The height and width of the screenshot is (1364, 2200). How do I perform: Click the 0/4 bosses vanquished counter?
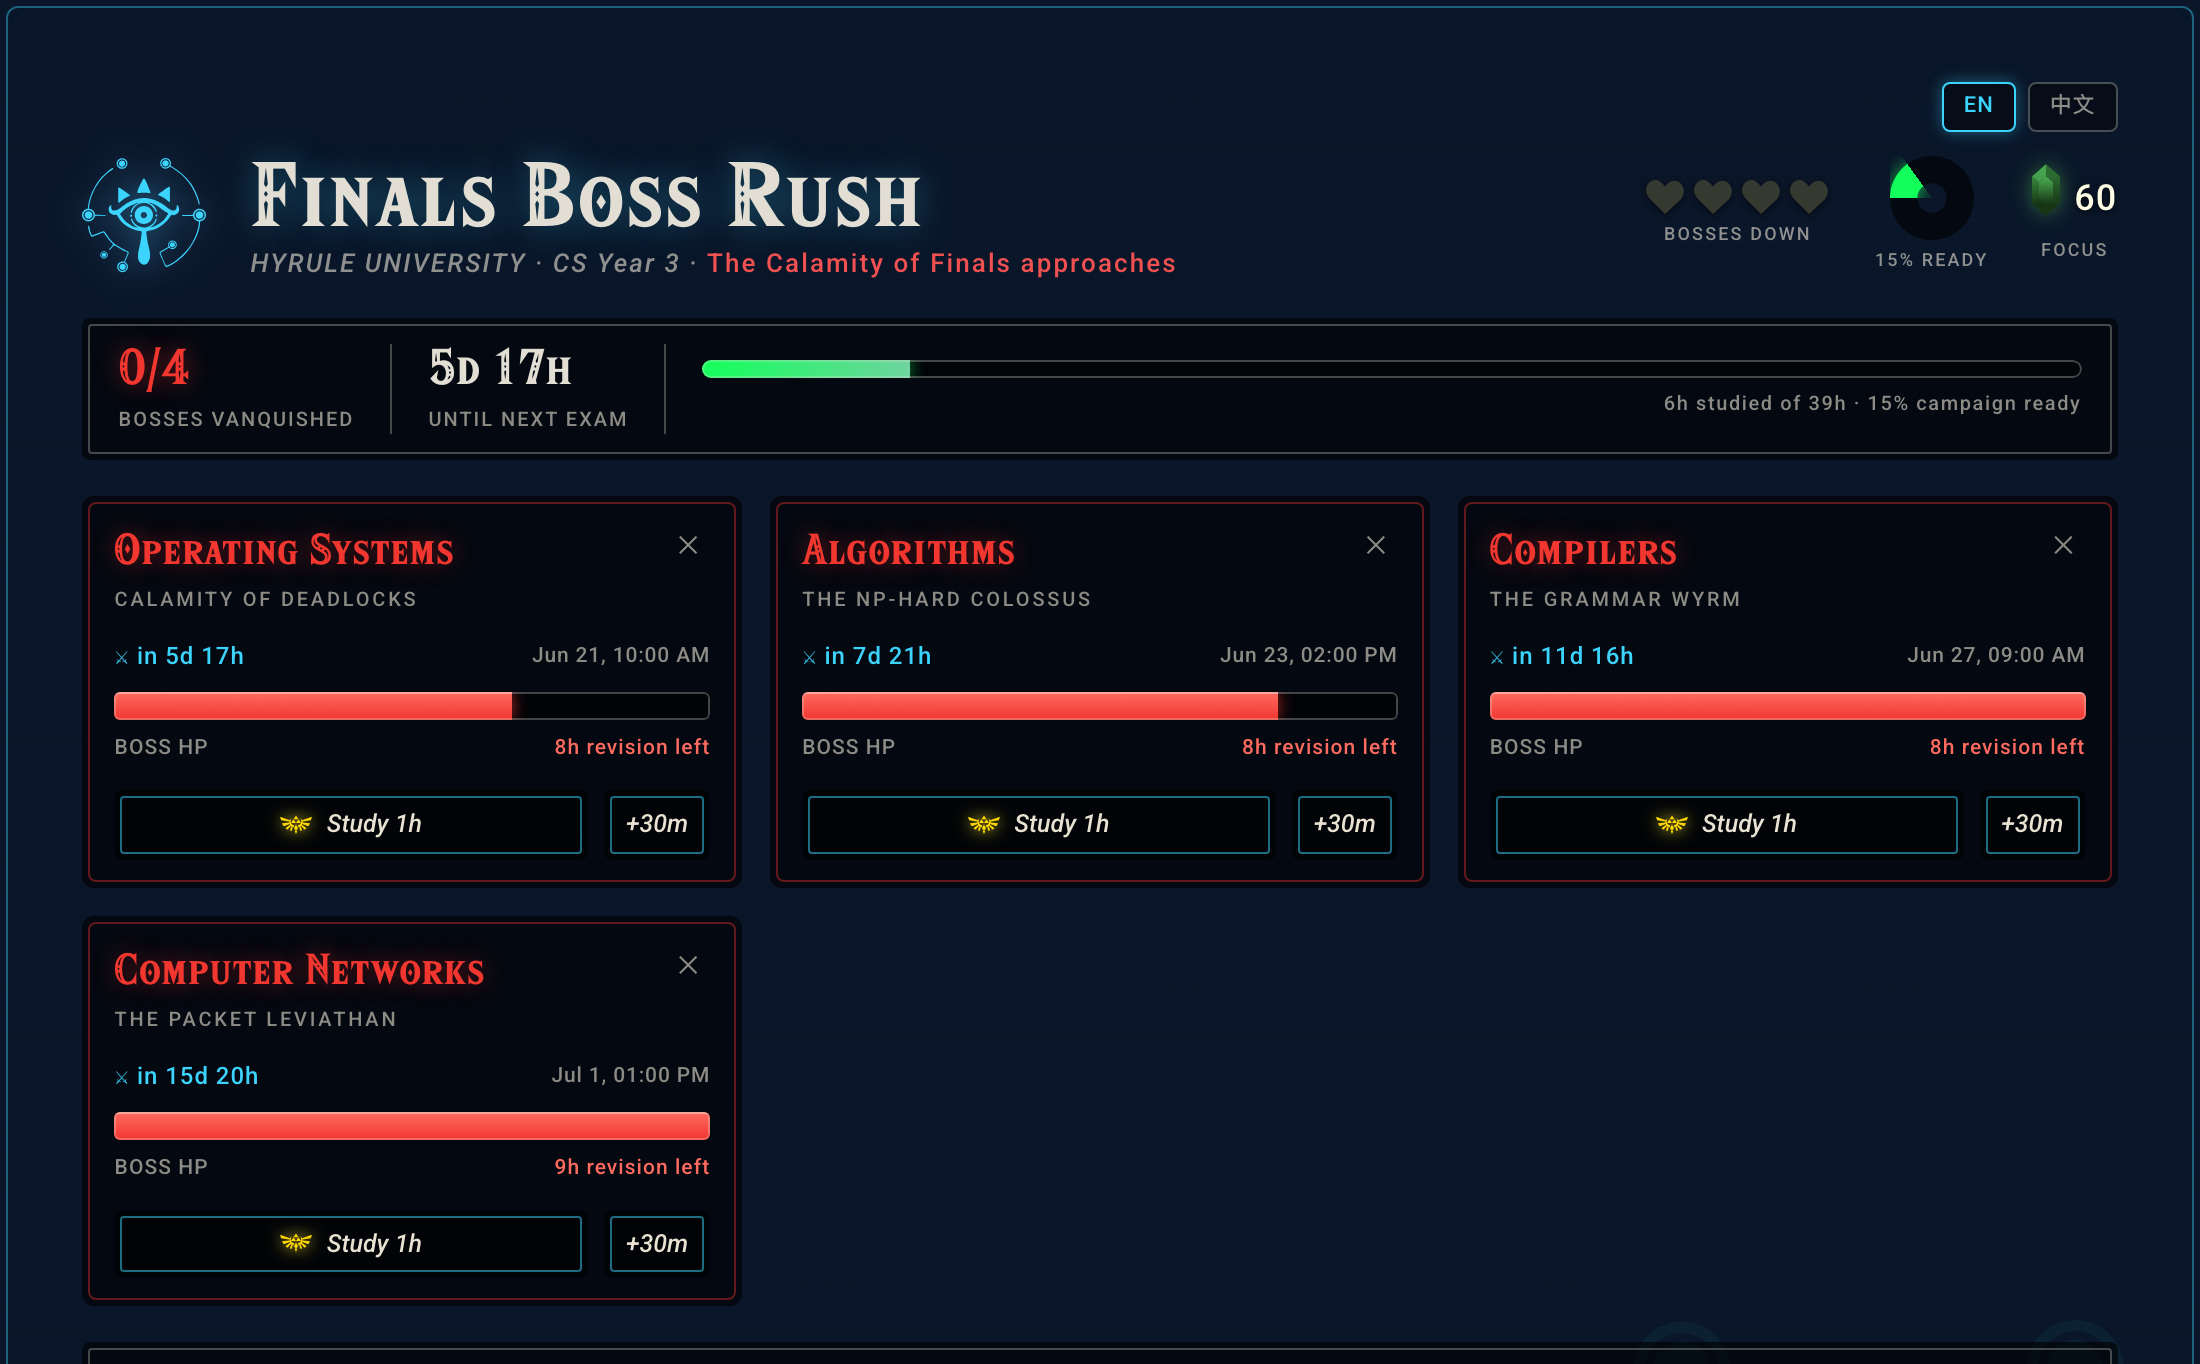coord(153,368)
